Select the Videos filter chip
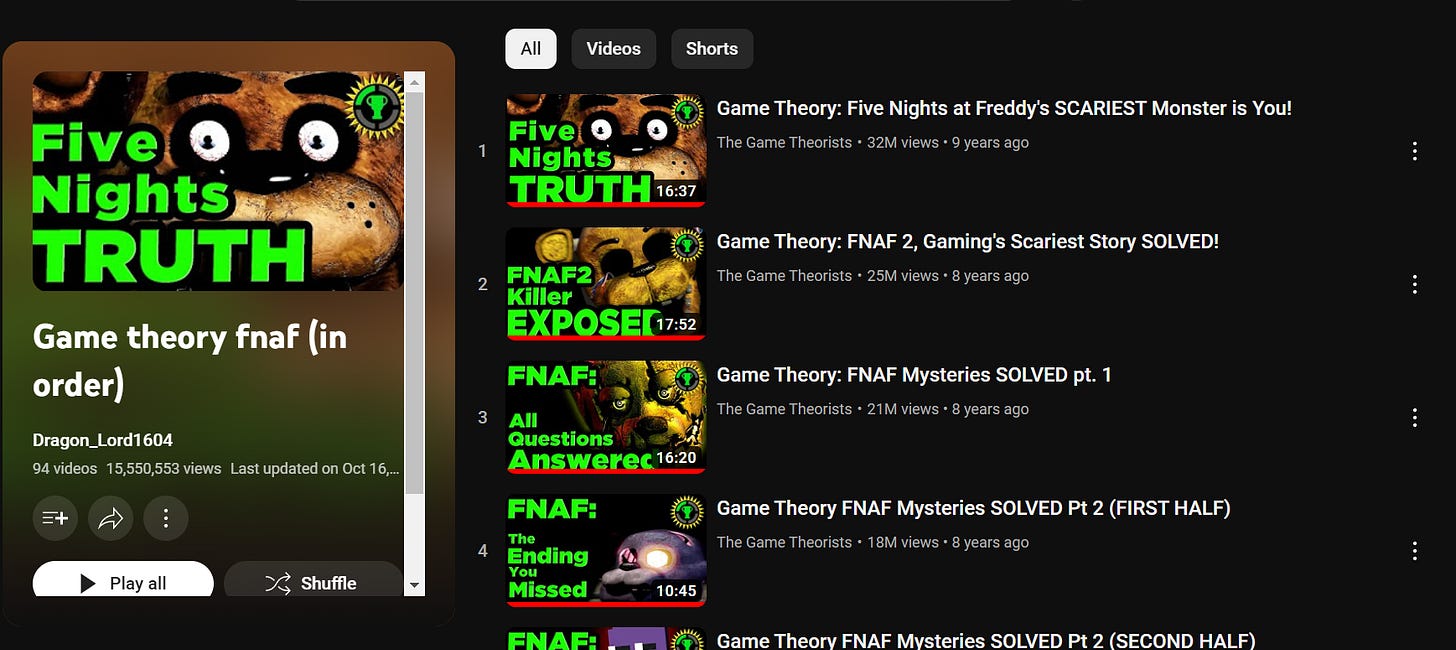 coord(613,49)
